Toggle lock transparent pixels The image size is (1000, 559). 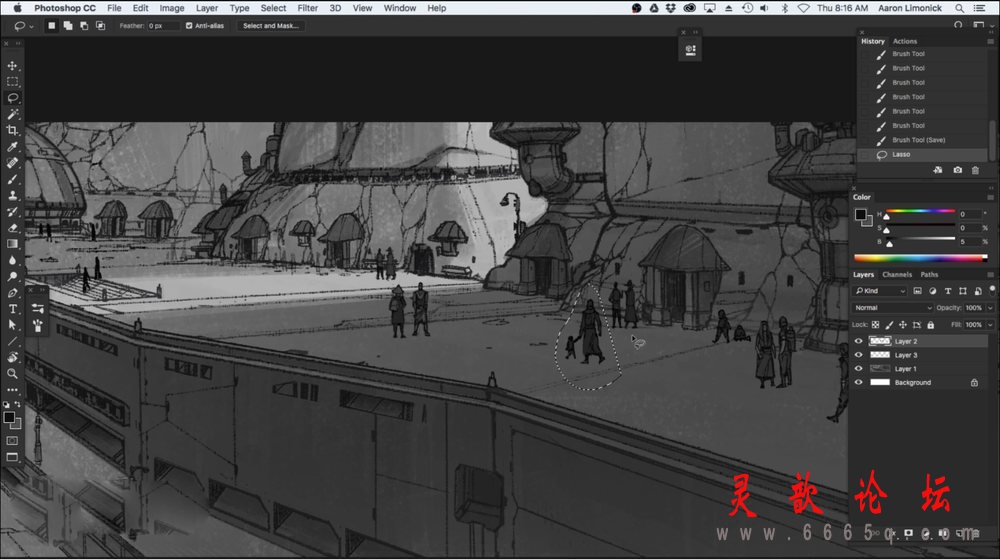coord(876,325)
